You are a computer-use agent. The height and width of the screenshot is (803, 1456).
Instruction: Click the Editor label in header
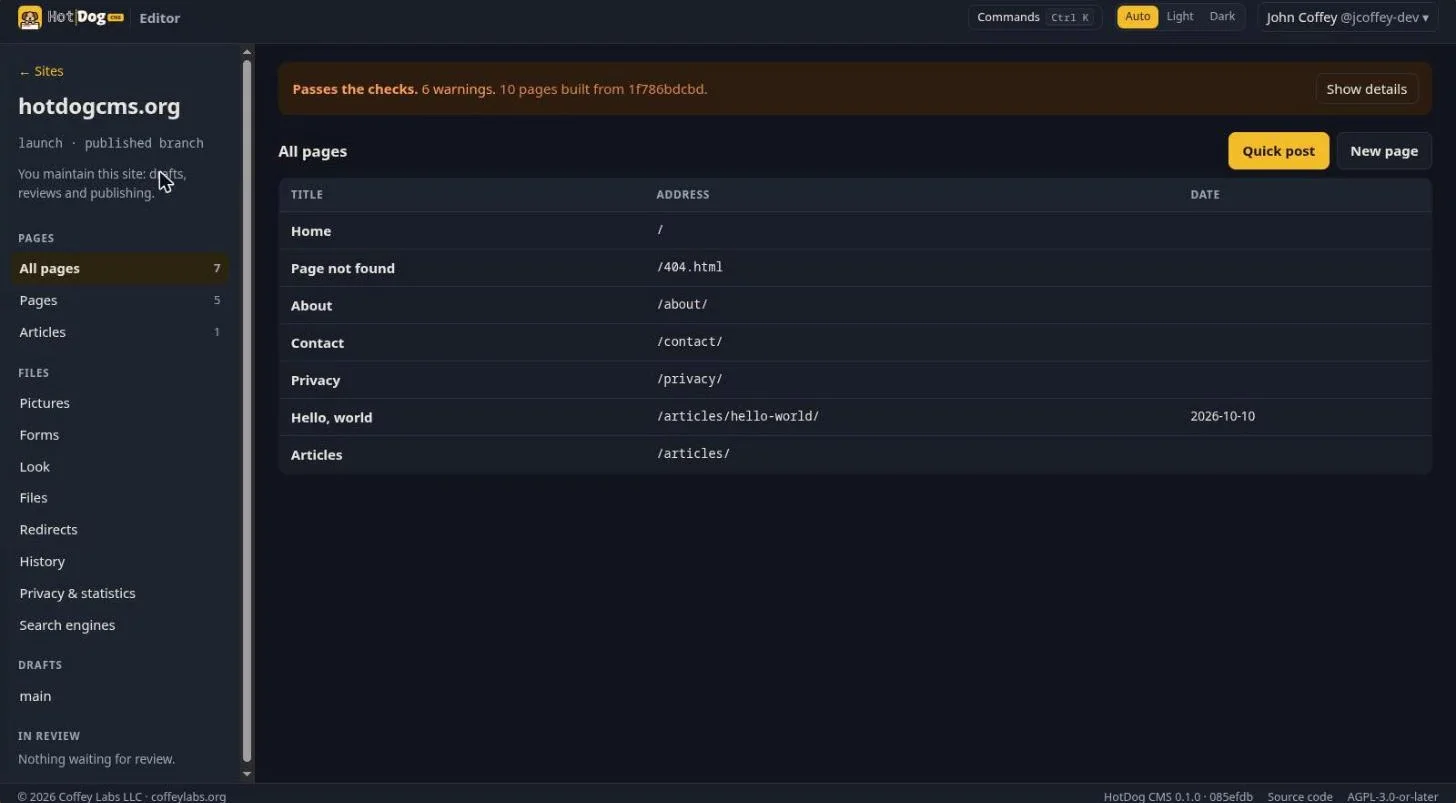point(159,18)
